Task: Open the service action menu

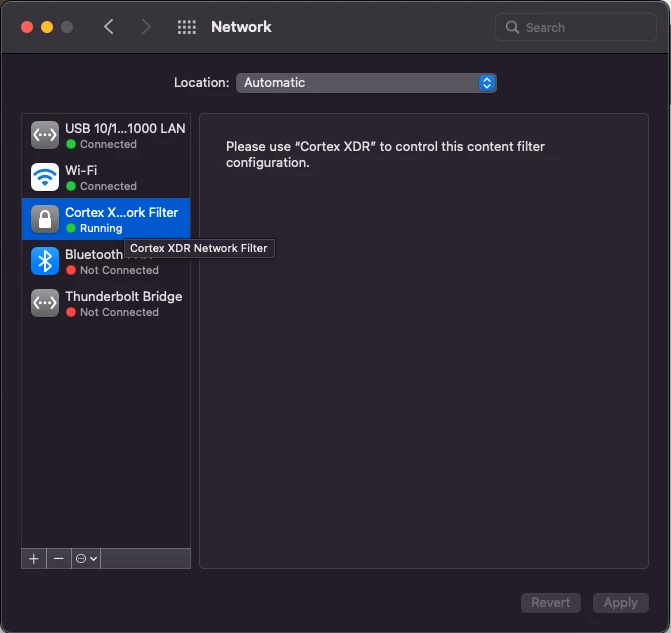Action: [86, 559]
